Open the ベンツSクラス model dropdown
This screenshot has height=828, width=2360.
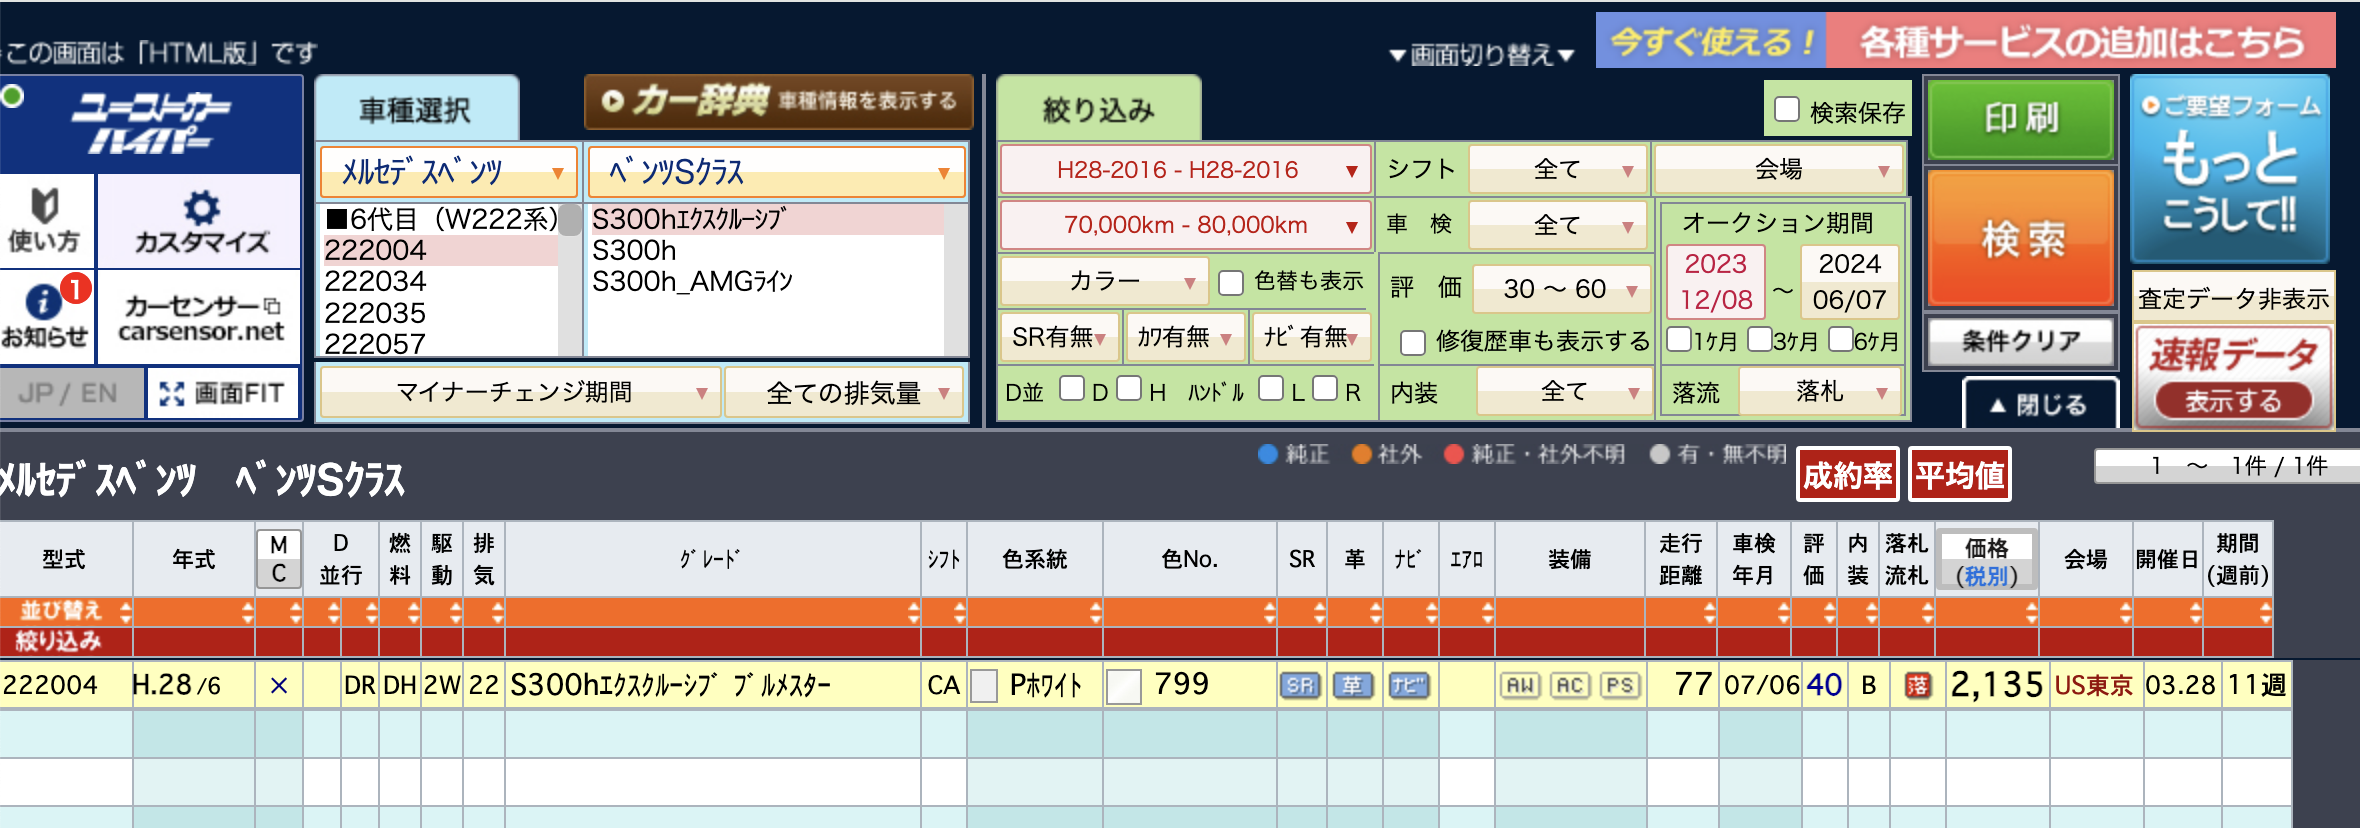tap(777, 172)
